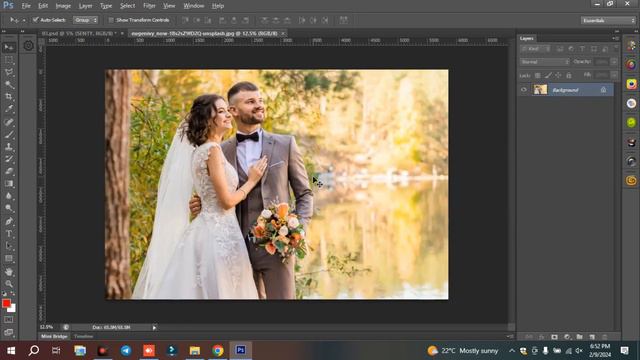Click the add layer mask icon
This screenshot has width=640, height=360.
coord(554,337)
